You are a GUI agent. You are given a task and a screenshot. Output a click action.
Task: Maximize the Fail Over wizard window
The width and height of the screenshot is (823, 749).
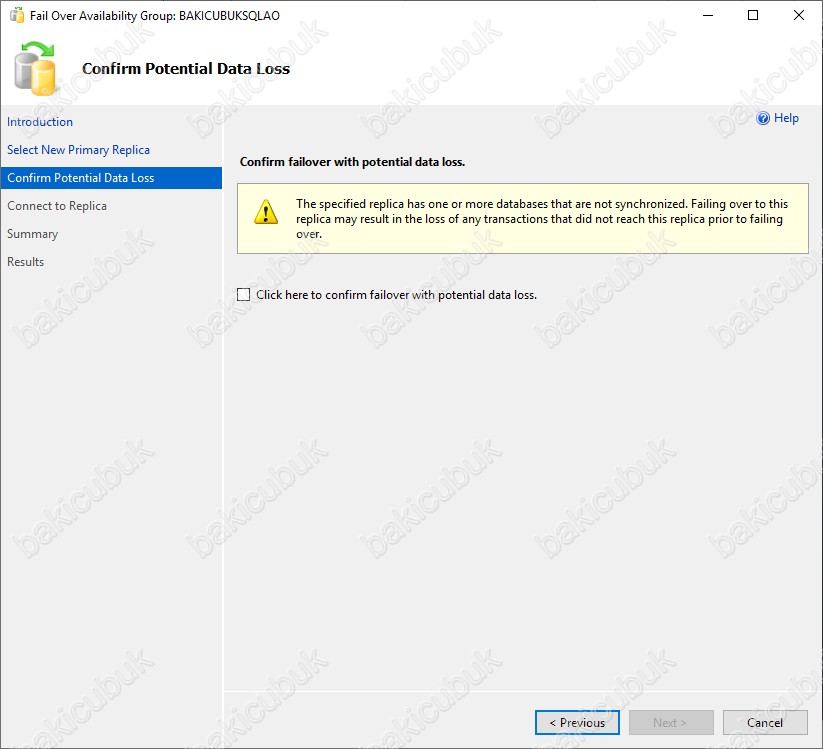point(753,15)
